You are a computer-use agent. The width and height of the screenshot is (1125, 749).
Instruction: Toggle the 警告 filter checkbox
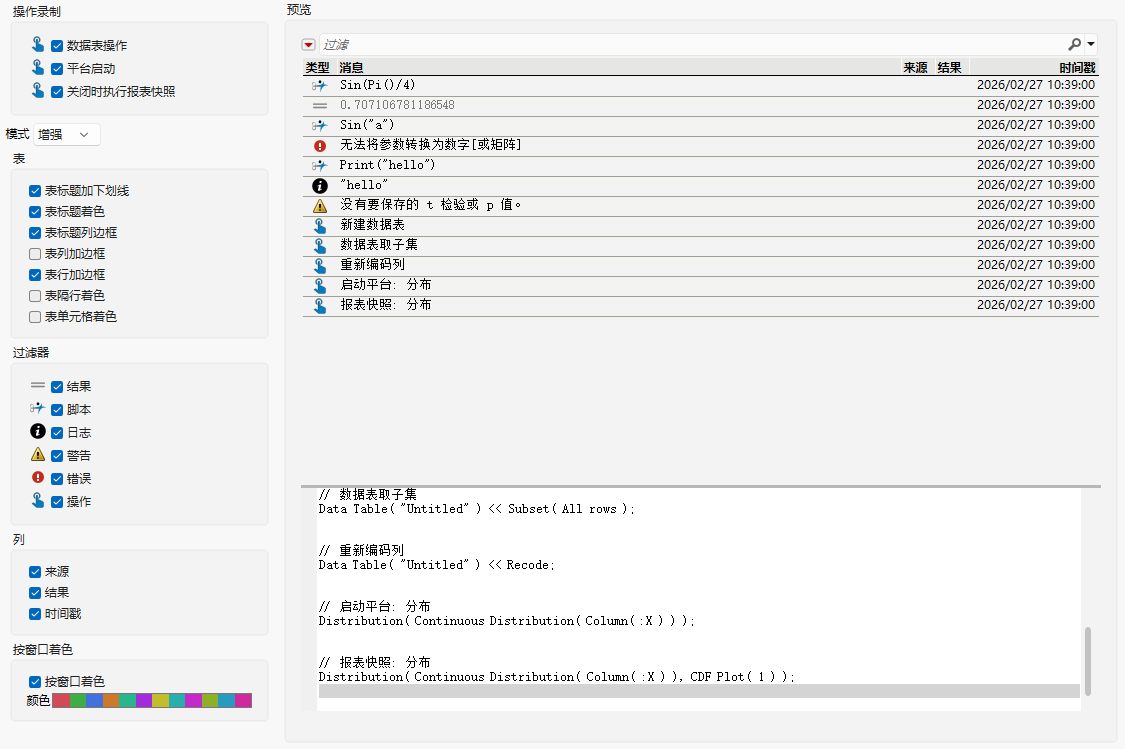click(x=57, y=456)
